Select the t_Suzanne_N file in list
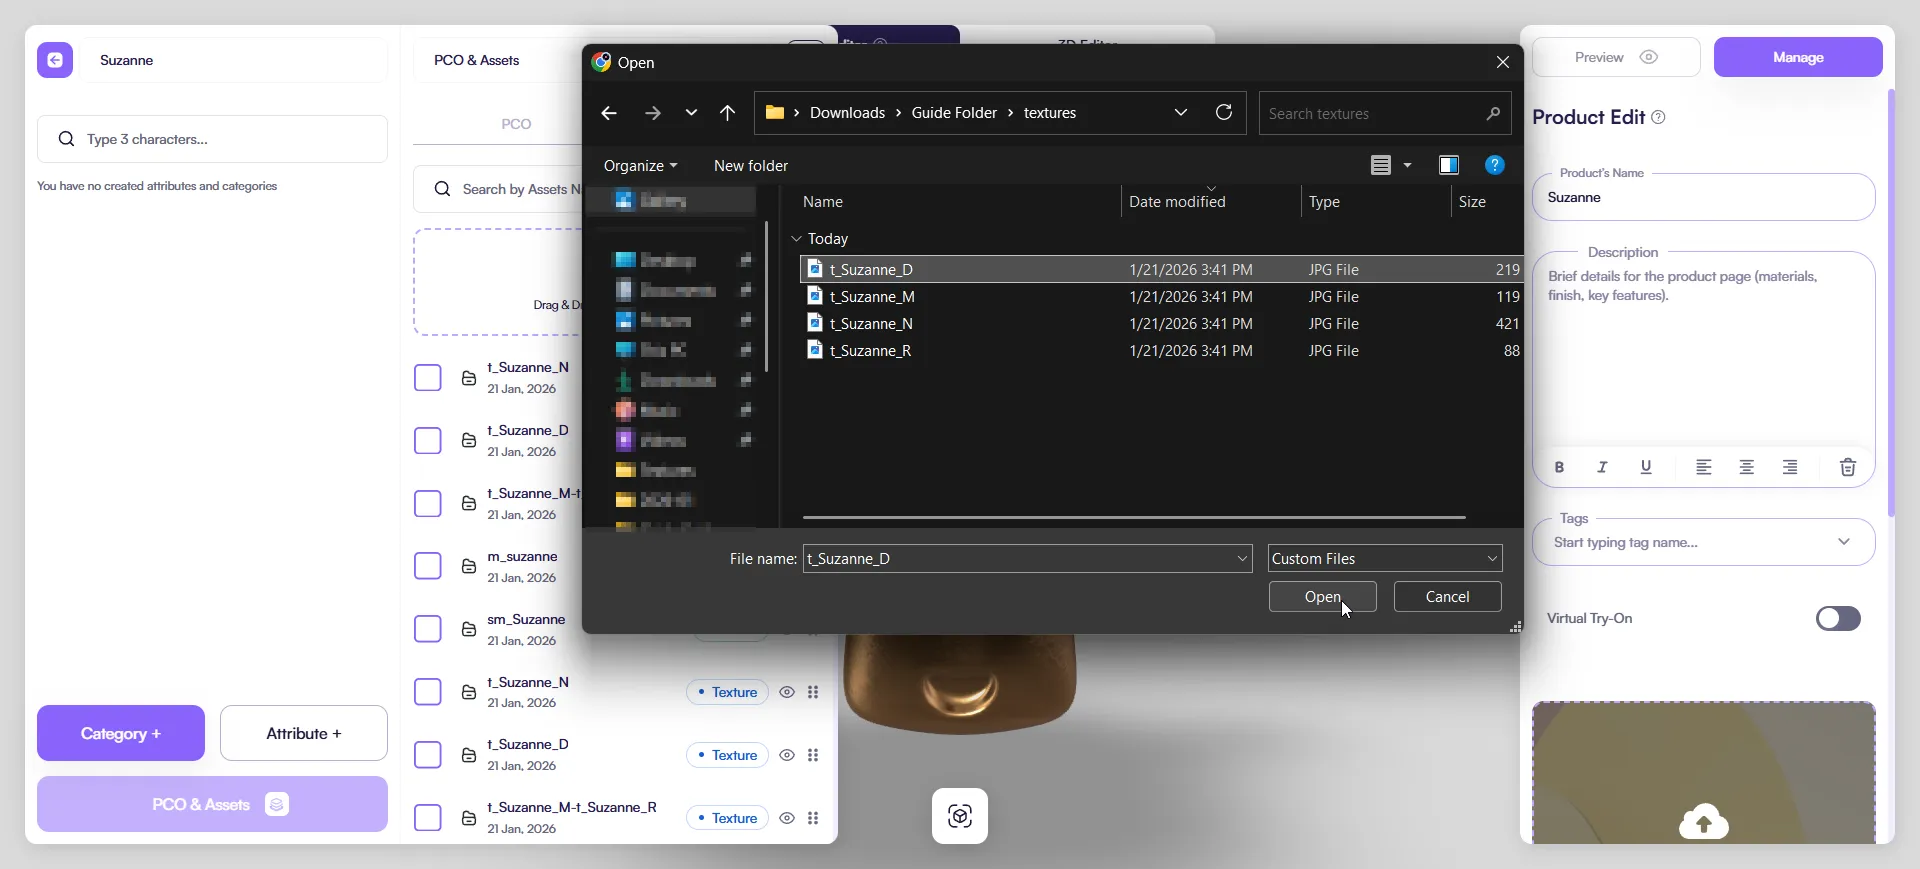 (x=871, y=324)
